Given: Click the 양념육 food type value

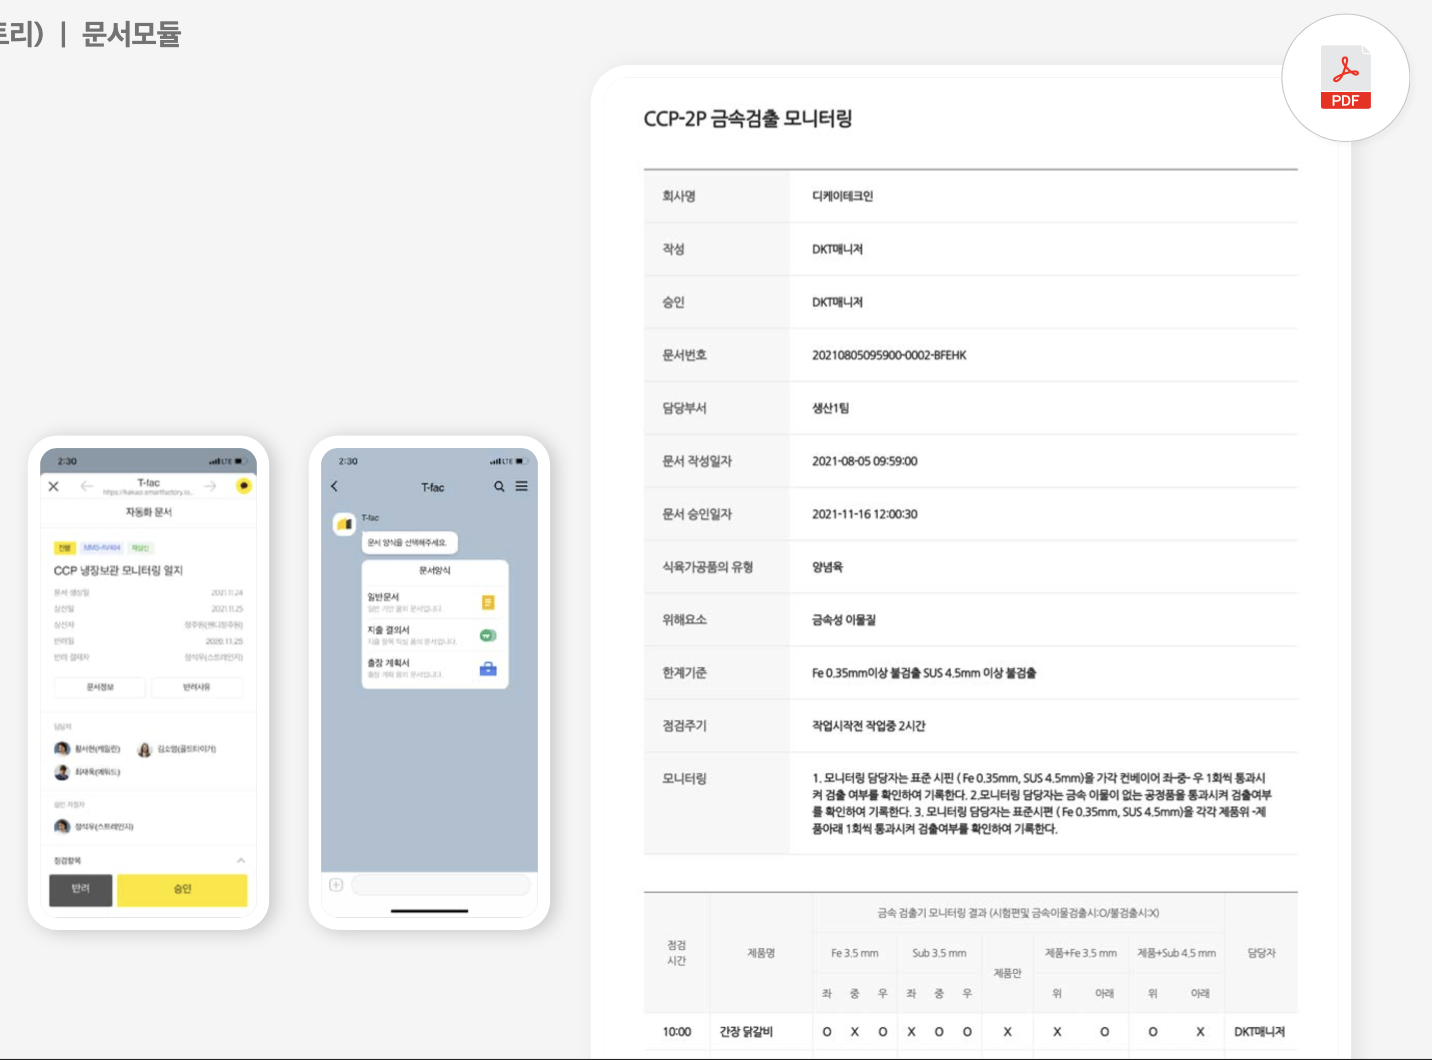Looking at the screenshot, I should 827,567.
